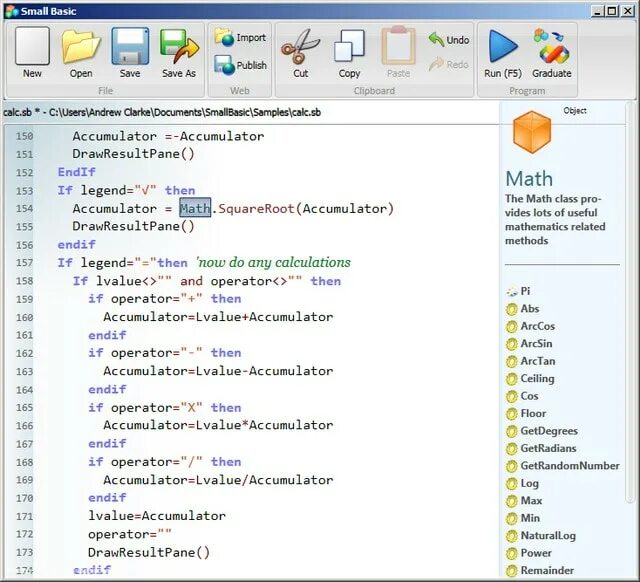Click SquareRoot on line 154
Viewport: 640px width, 582px height.
click(x=256, y=209)
